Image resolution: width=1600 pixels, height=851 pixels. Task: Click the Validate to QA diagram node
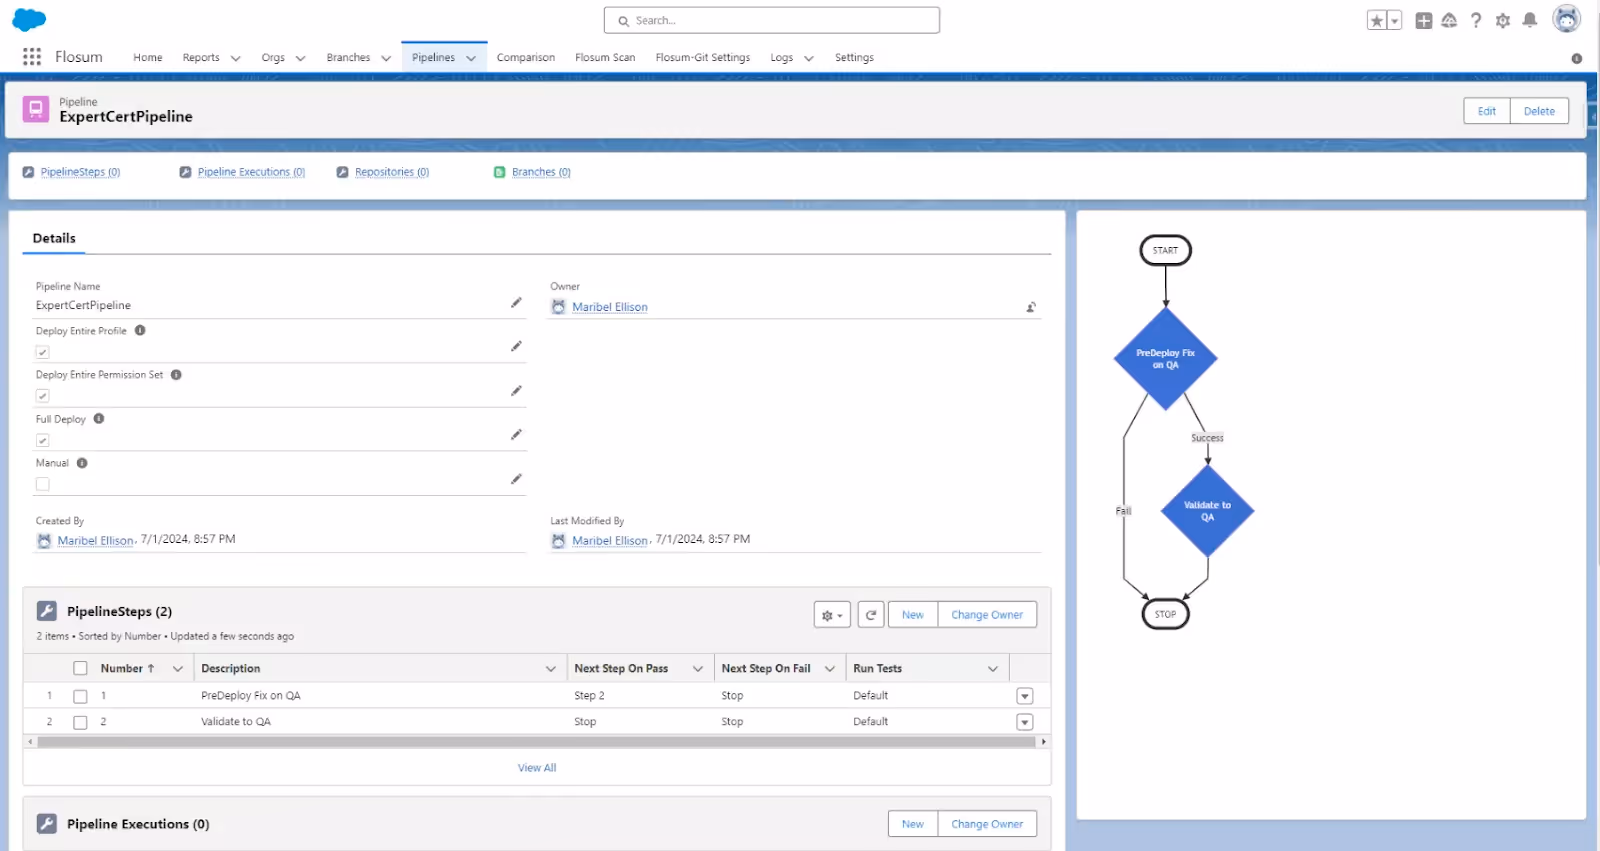click(1208, 511)
